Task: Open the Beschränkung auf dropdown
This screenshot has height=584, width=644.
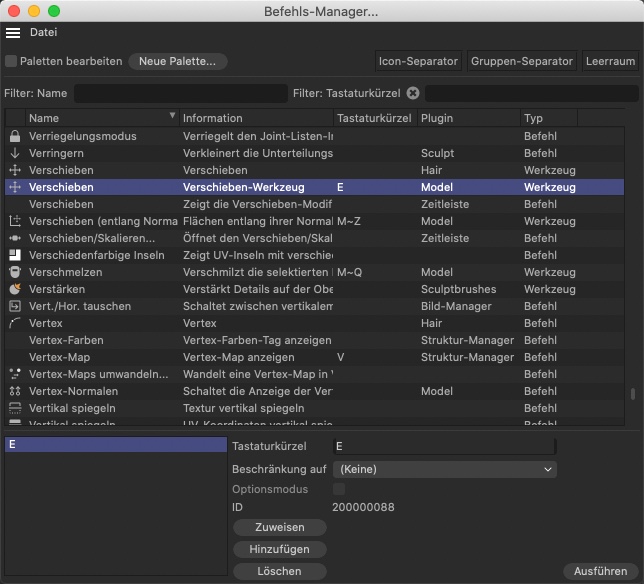Action: 444,468
